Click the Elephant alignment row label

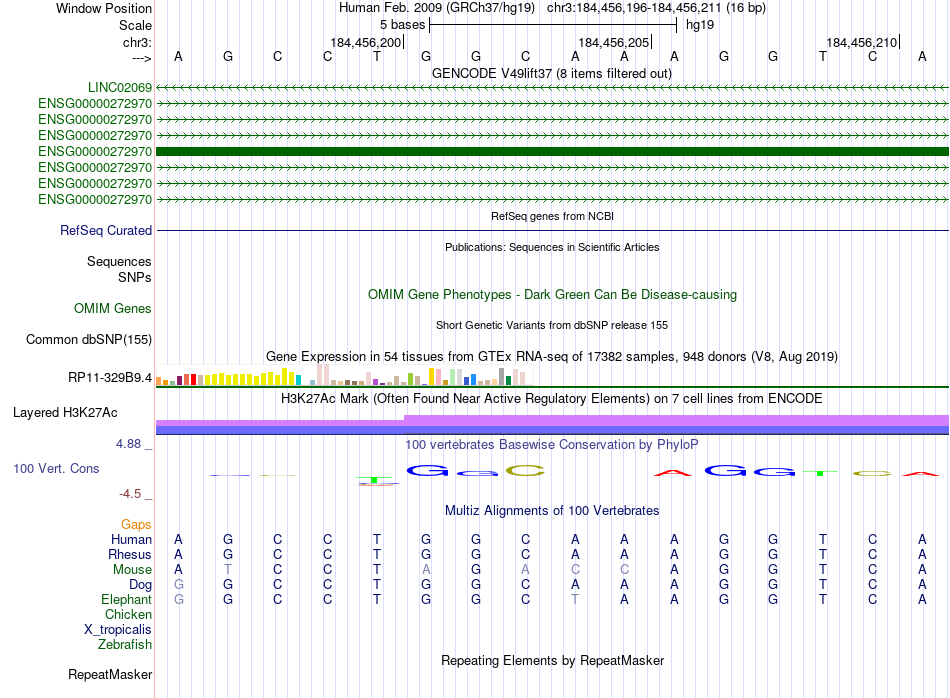[x=127, y=599]
